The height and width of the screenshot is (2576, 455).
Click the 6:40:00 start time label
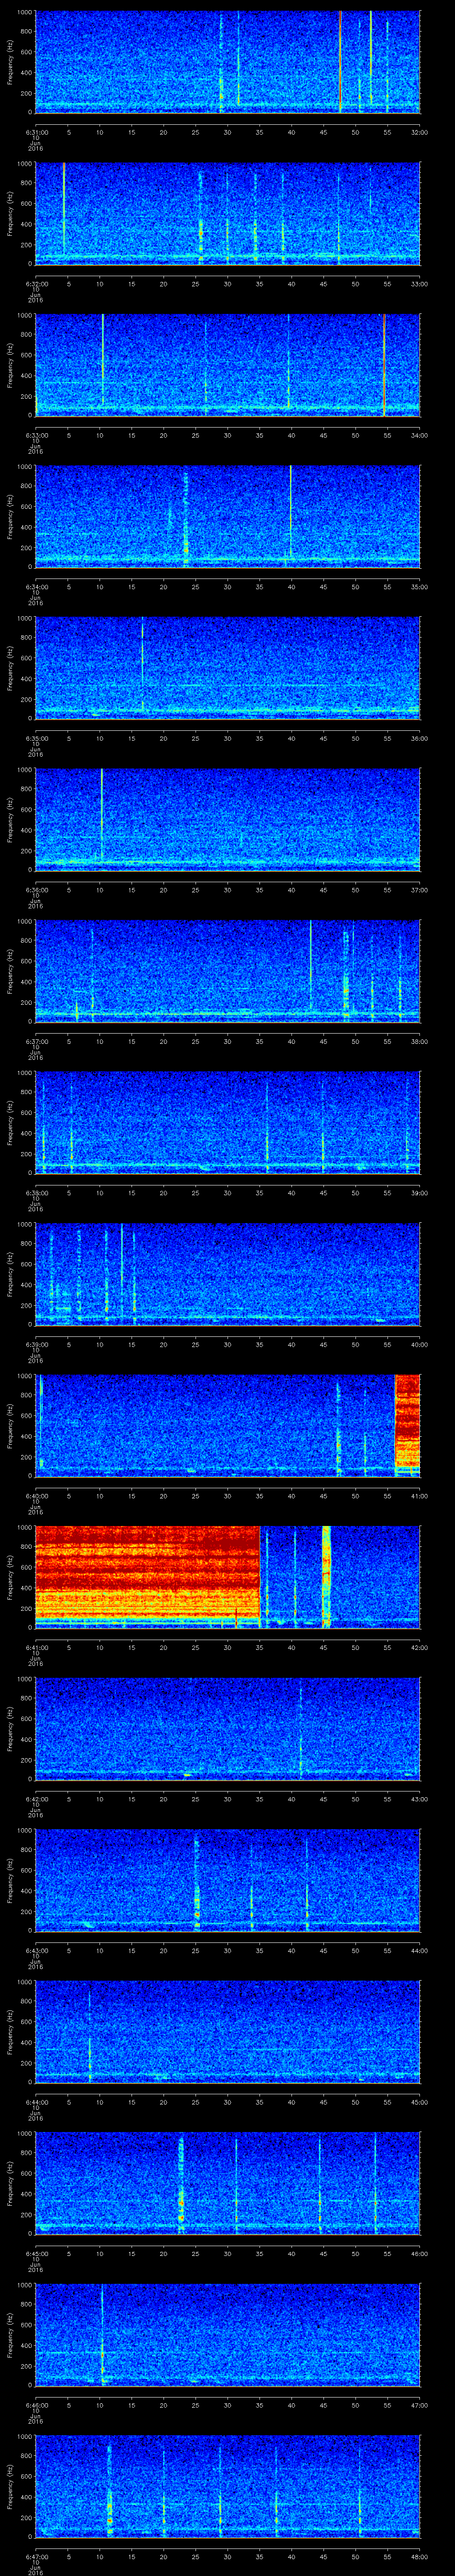pyautogui.click(x=36, y=1495)
